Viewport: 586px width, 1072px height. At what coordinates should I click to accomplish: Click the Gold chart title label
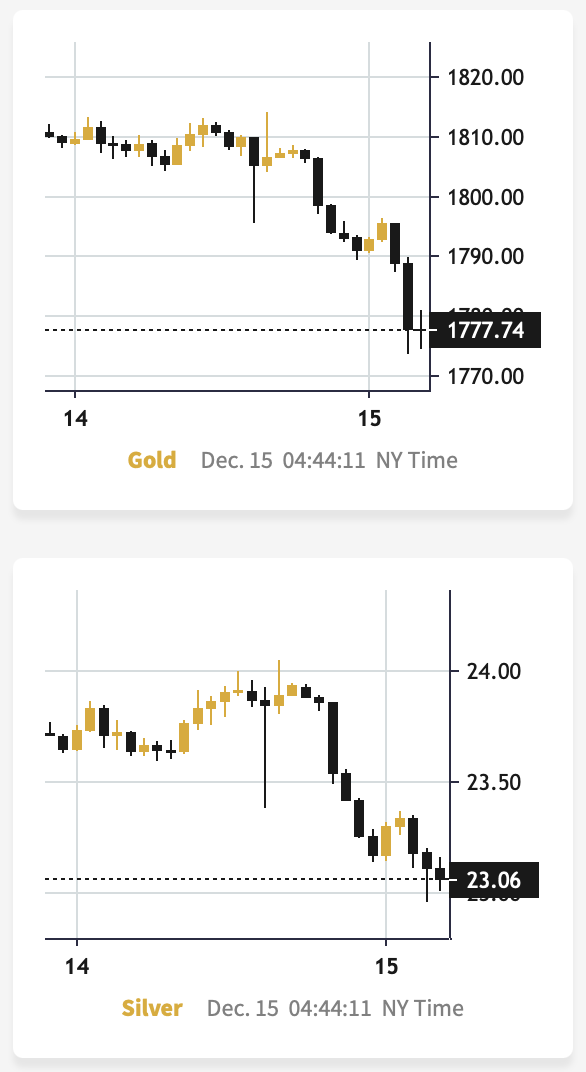tap(152, 460)
